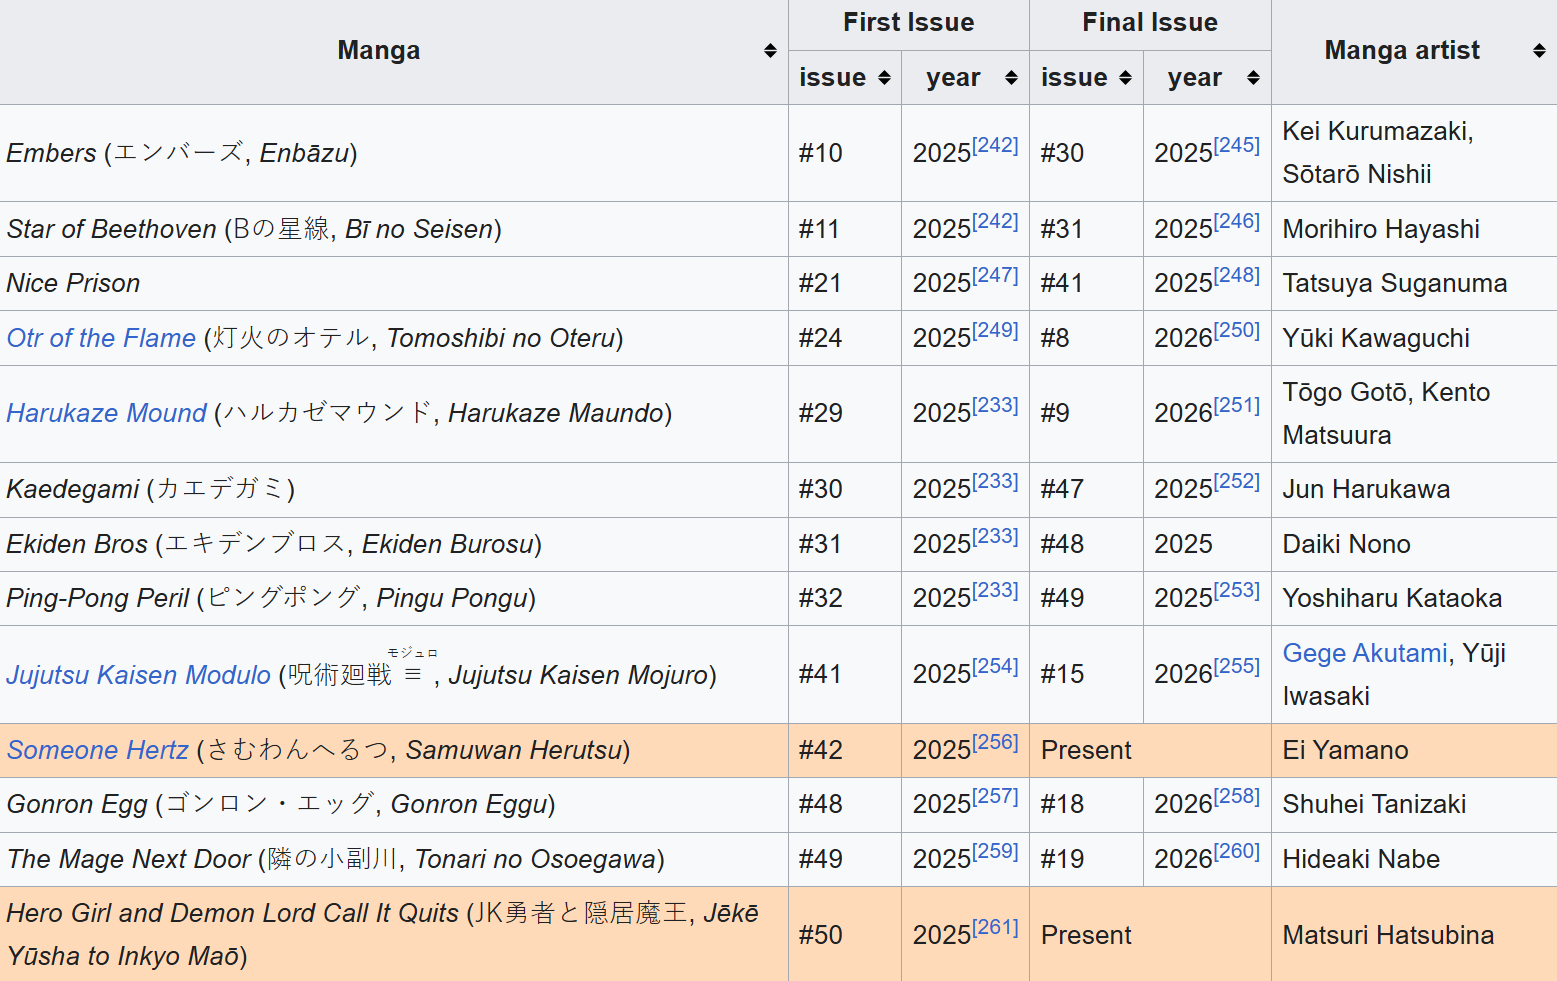Viewport: 1557px width, 981px height.
Task: Click artist name Morihiro Hayashi
Action: 1381,229
